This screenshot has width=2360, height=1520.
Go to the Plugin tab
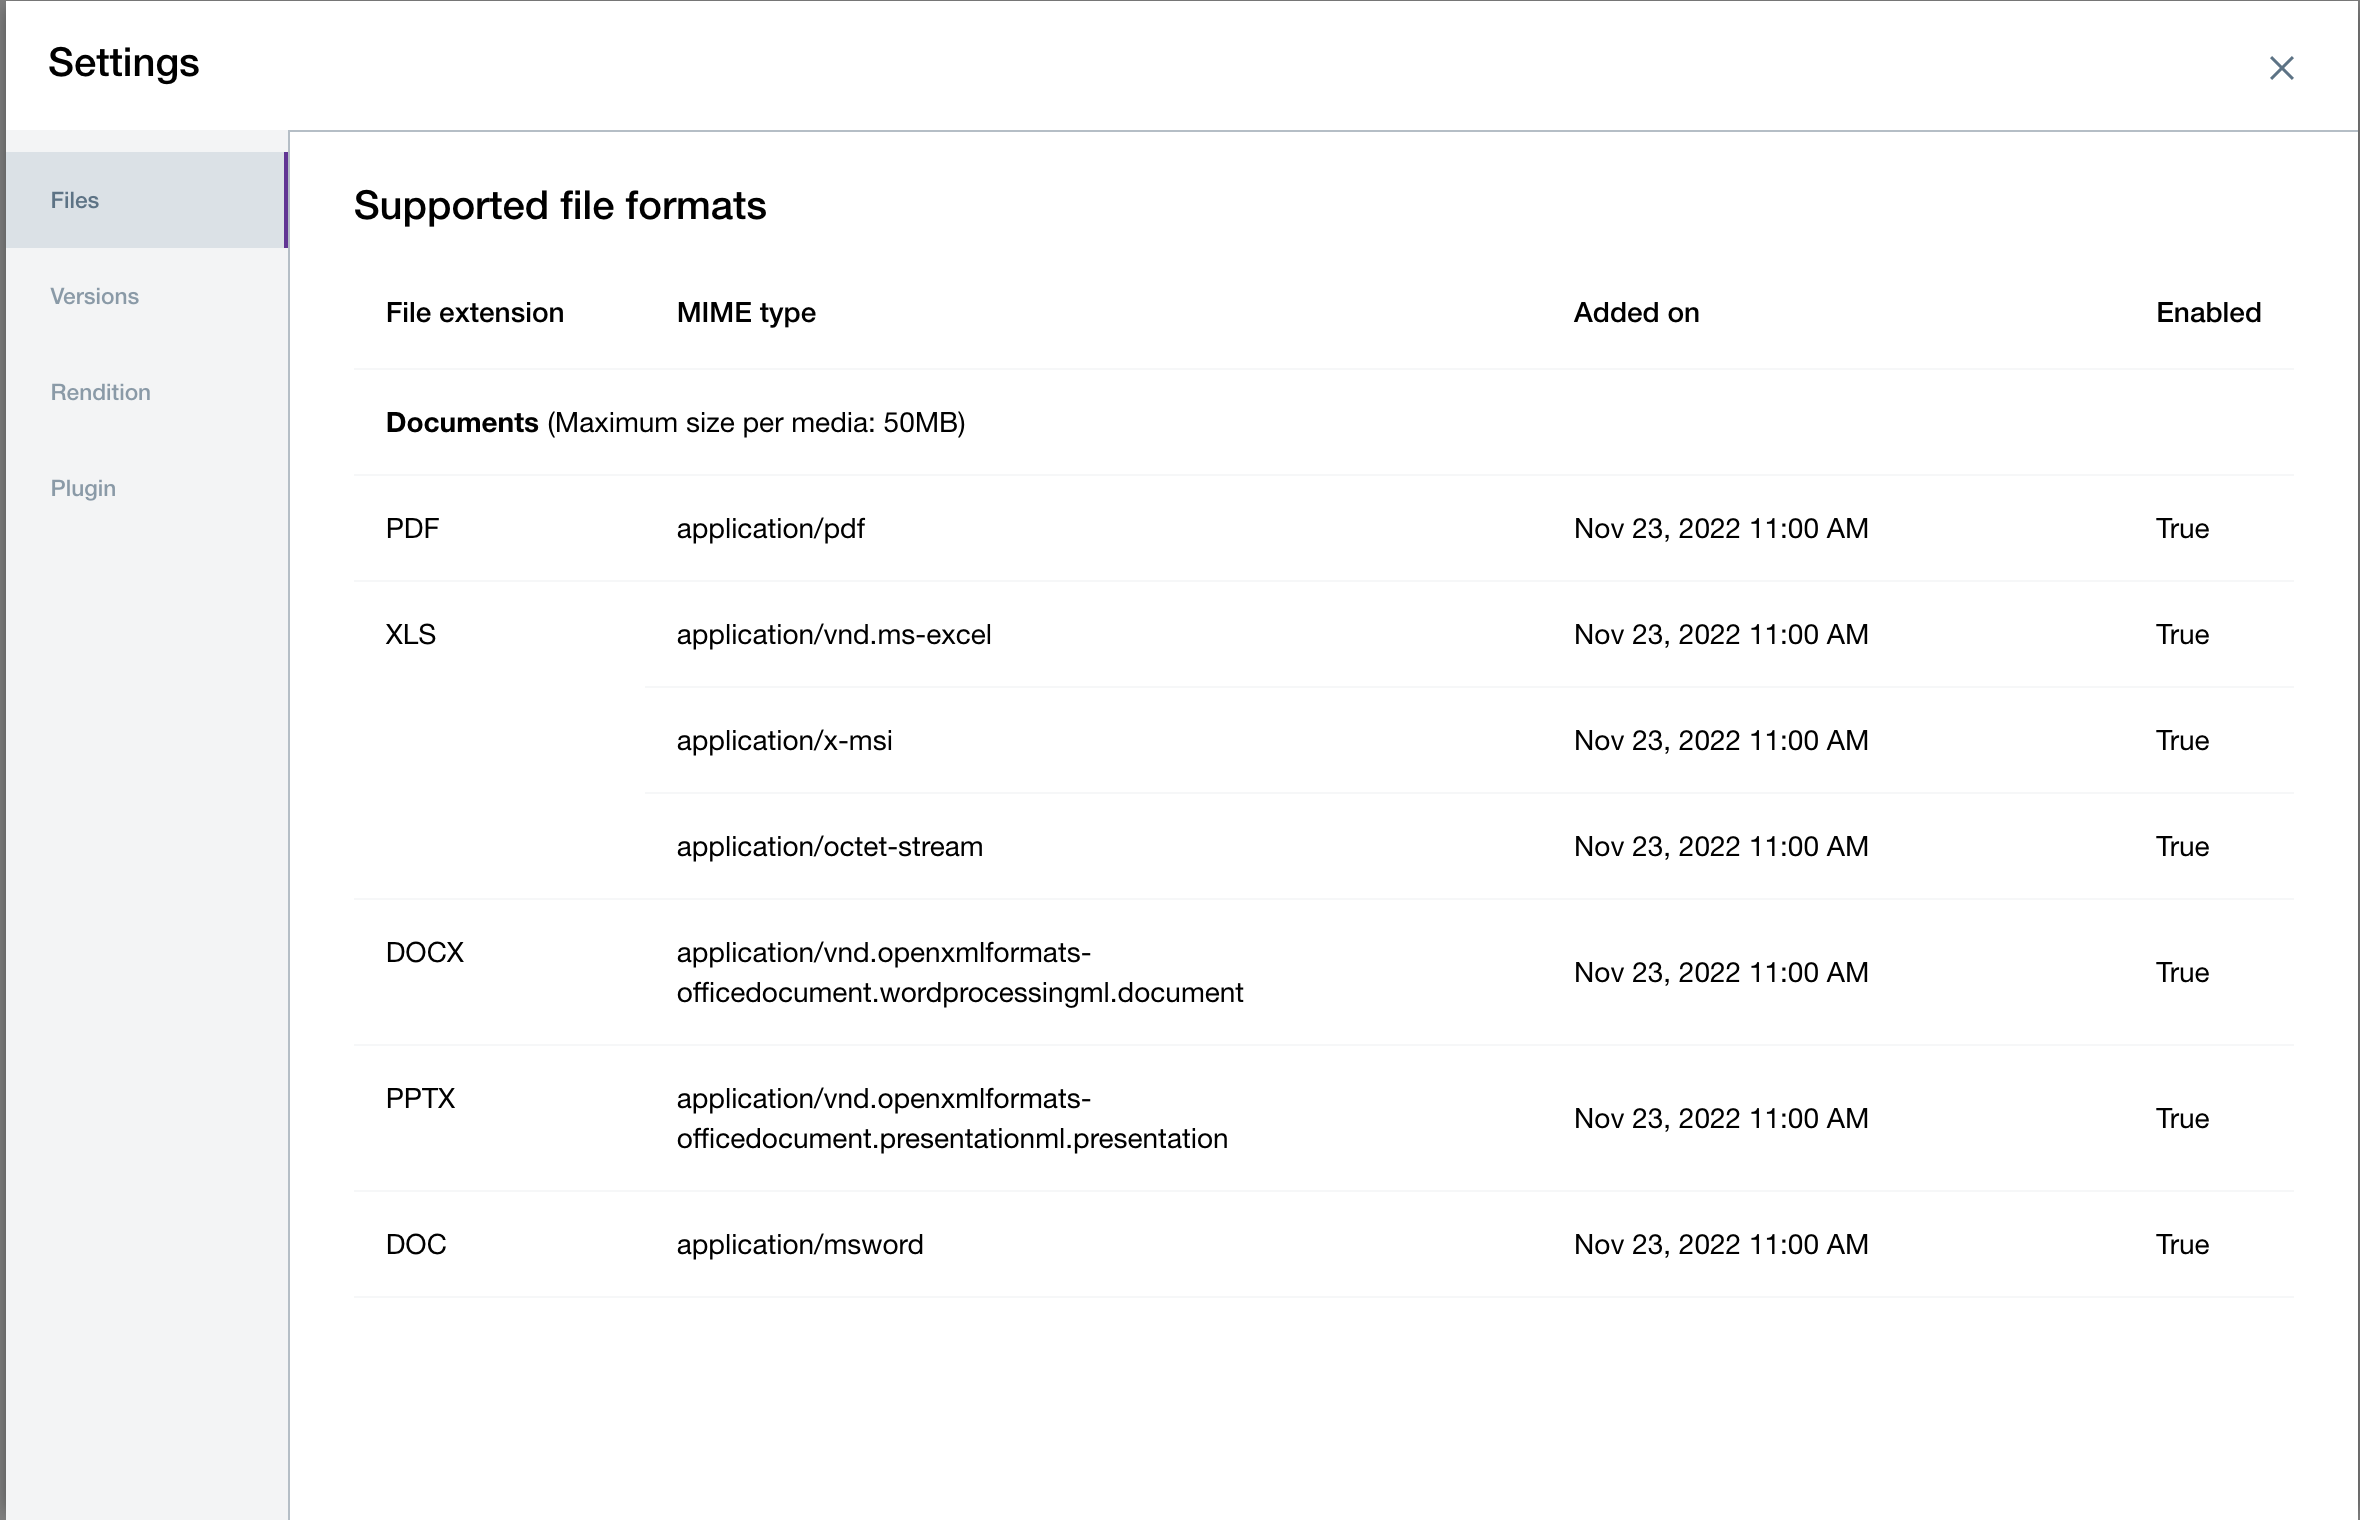click(x=83, y=488)
